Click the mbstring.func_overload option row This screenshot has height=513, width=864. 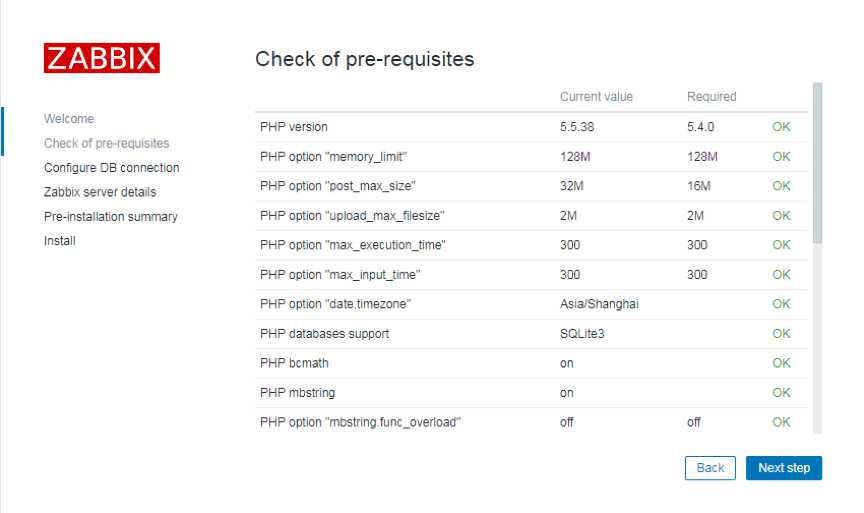pos(531,422)
